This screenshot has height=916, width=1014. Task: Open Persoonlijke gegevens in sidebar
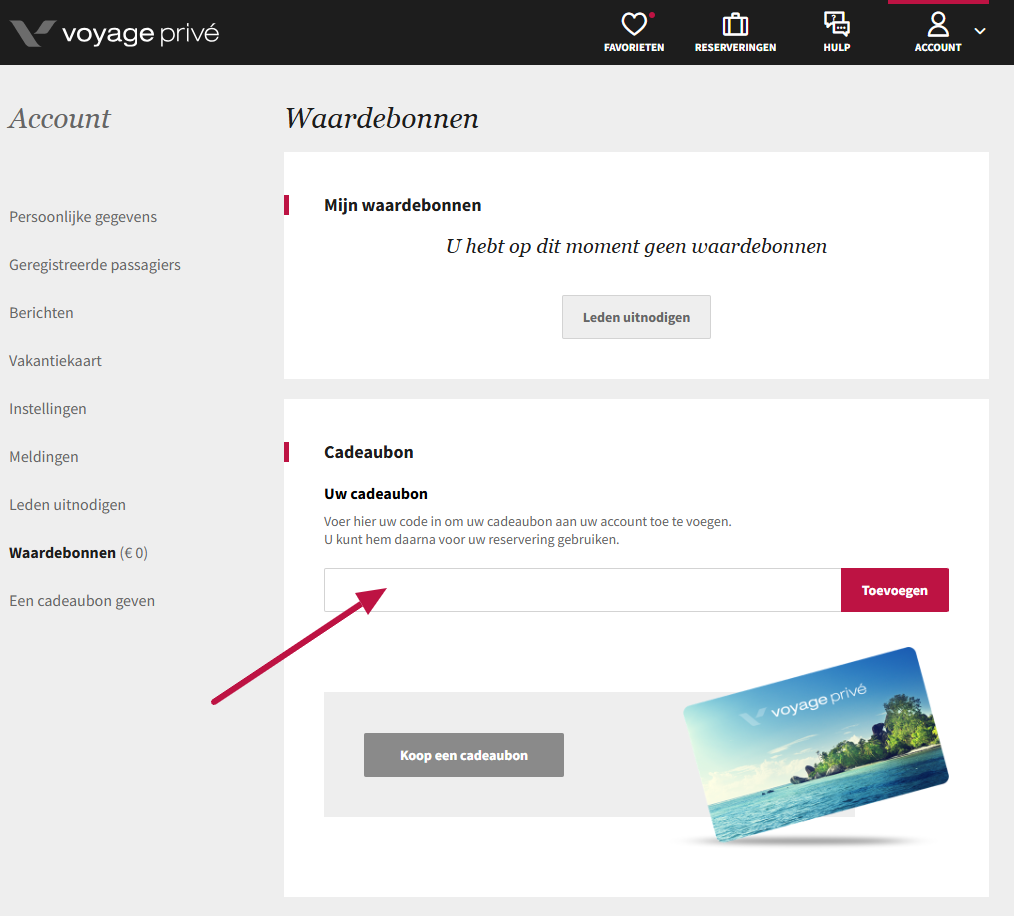click(x=83, y=217)
